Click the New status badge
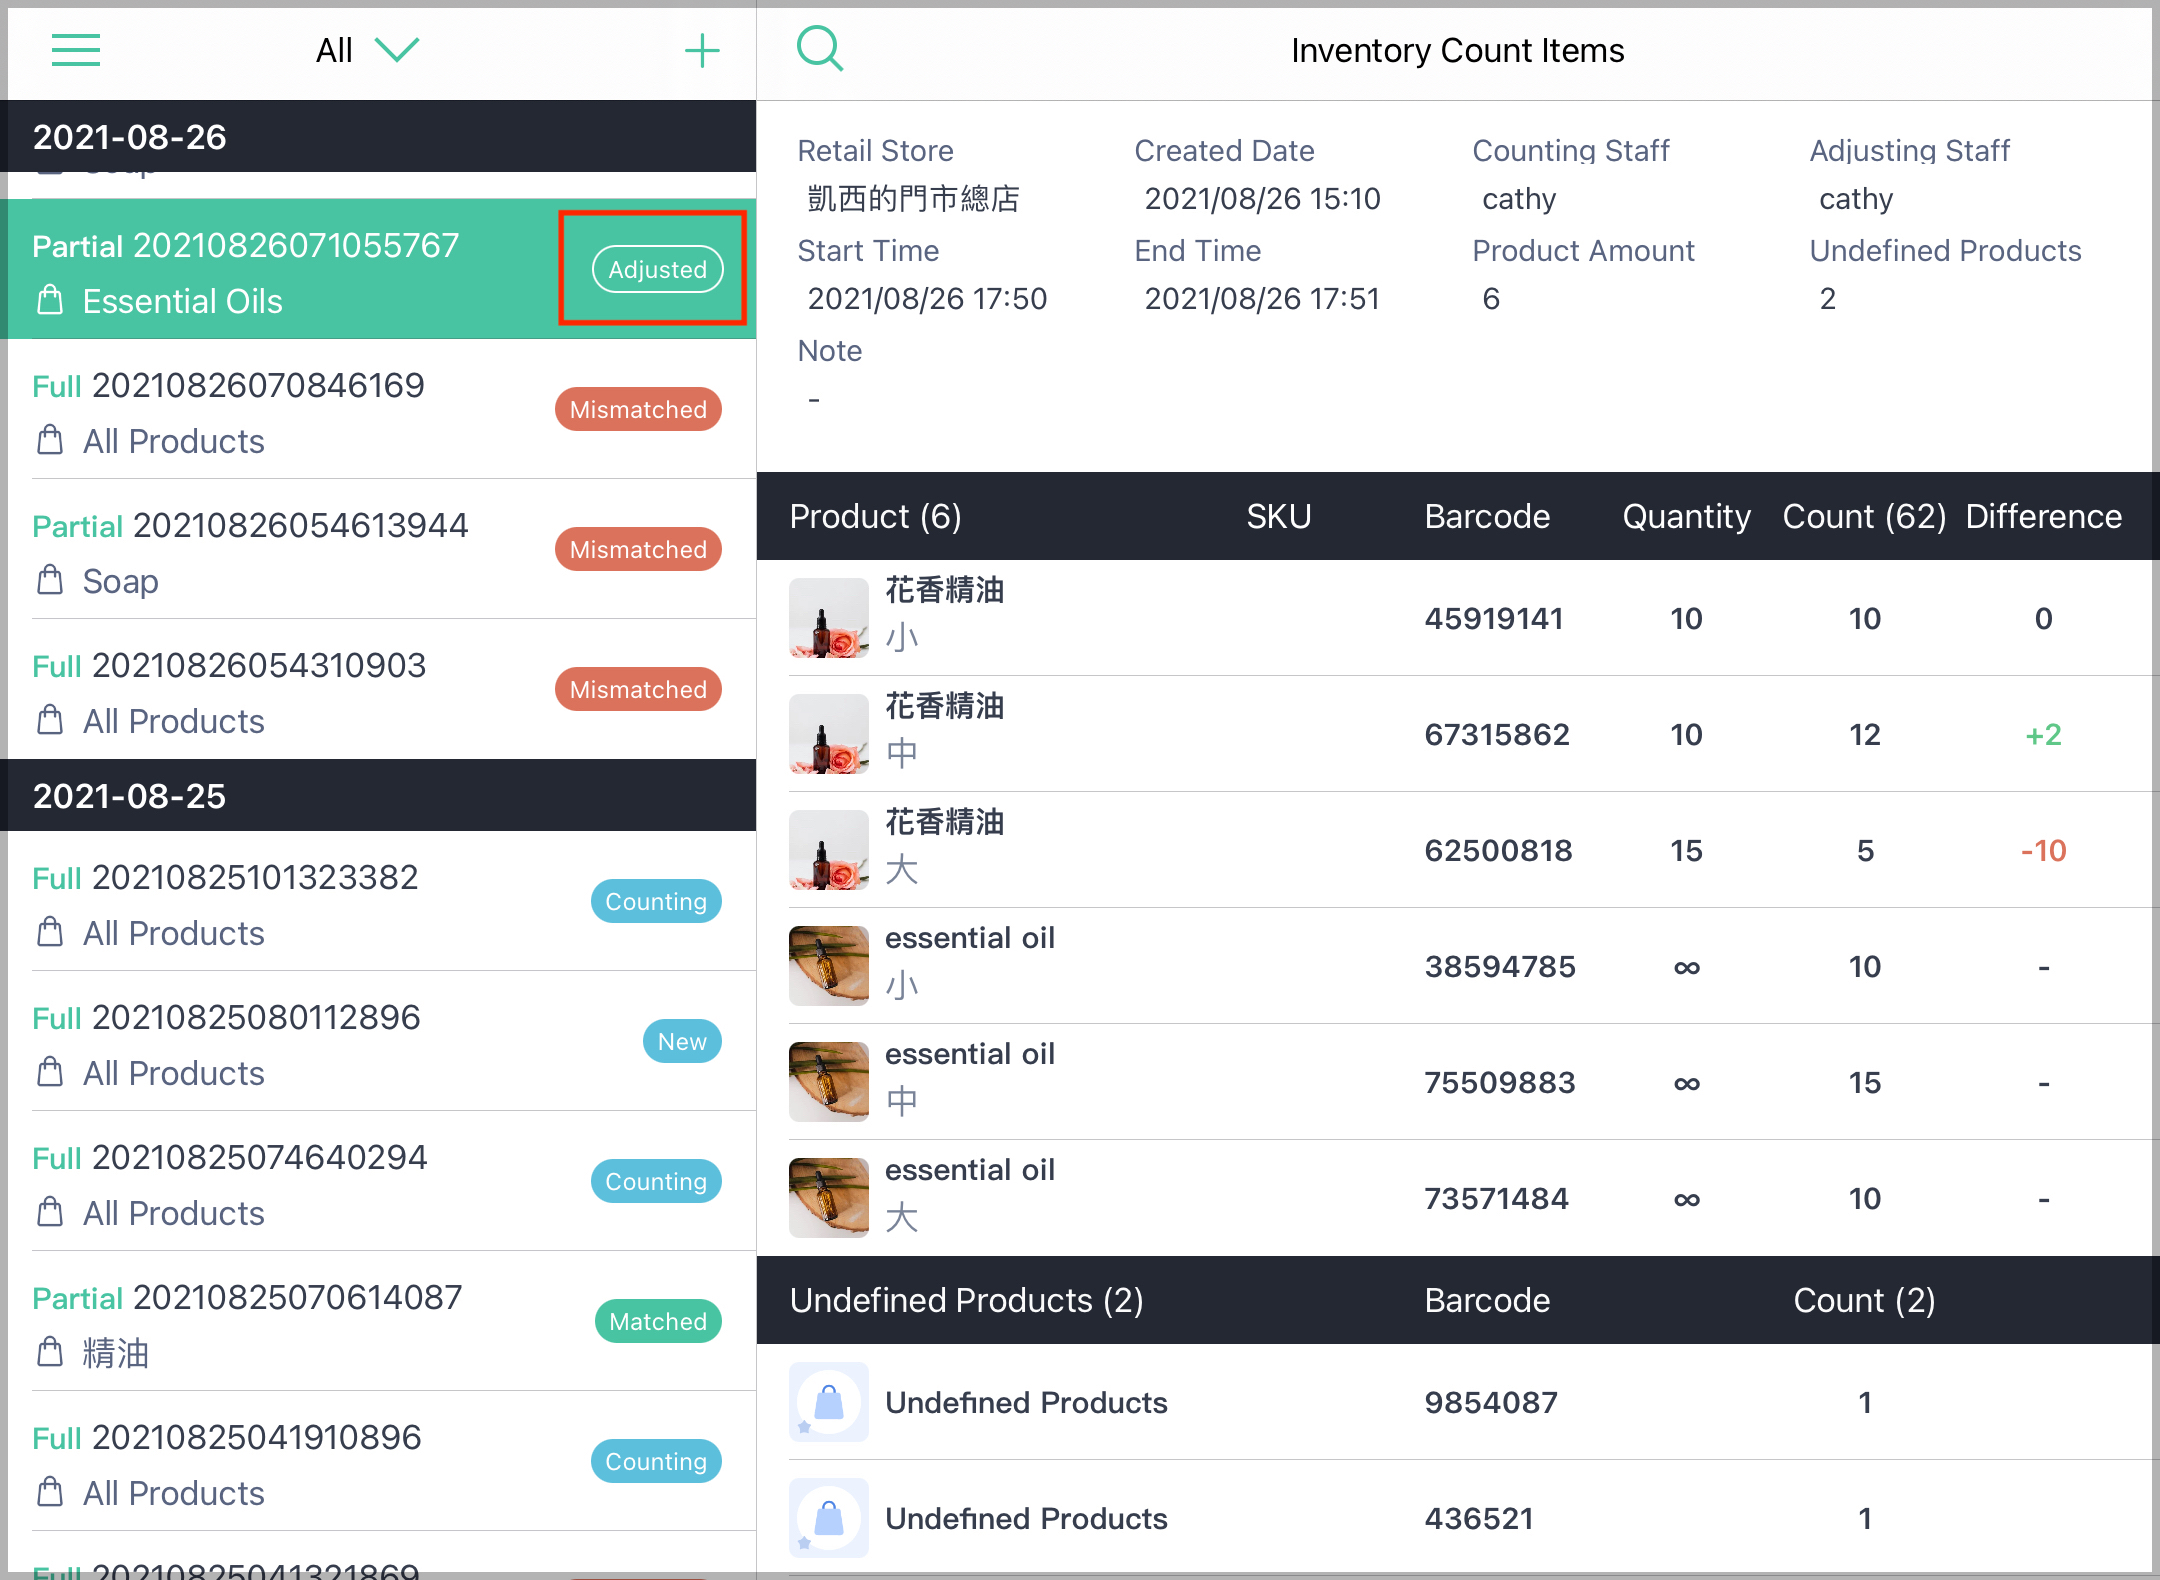This screenshot has height=1580, width=2160. [682, 1041]
